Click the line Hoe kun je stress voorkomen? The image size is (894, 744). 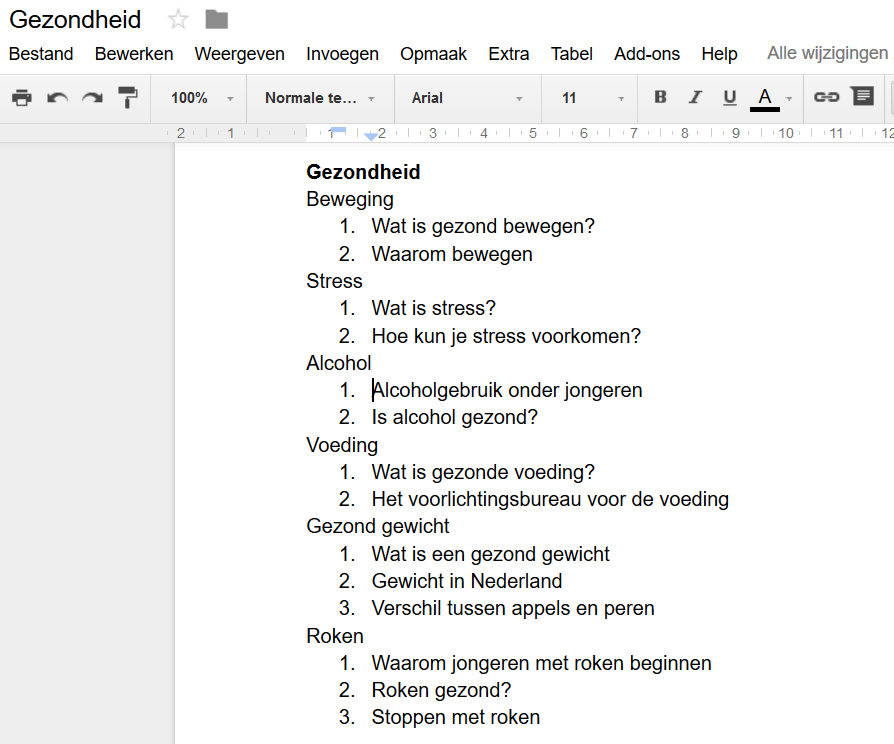pyautogui.click(x=506, y=336)
